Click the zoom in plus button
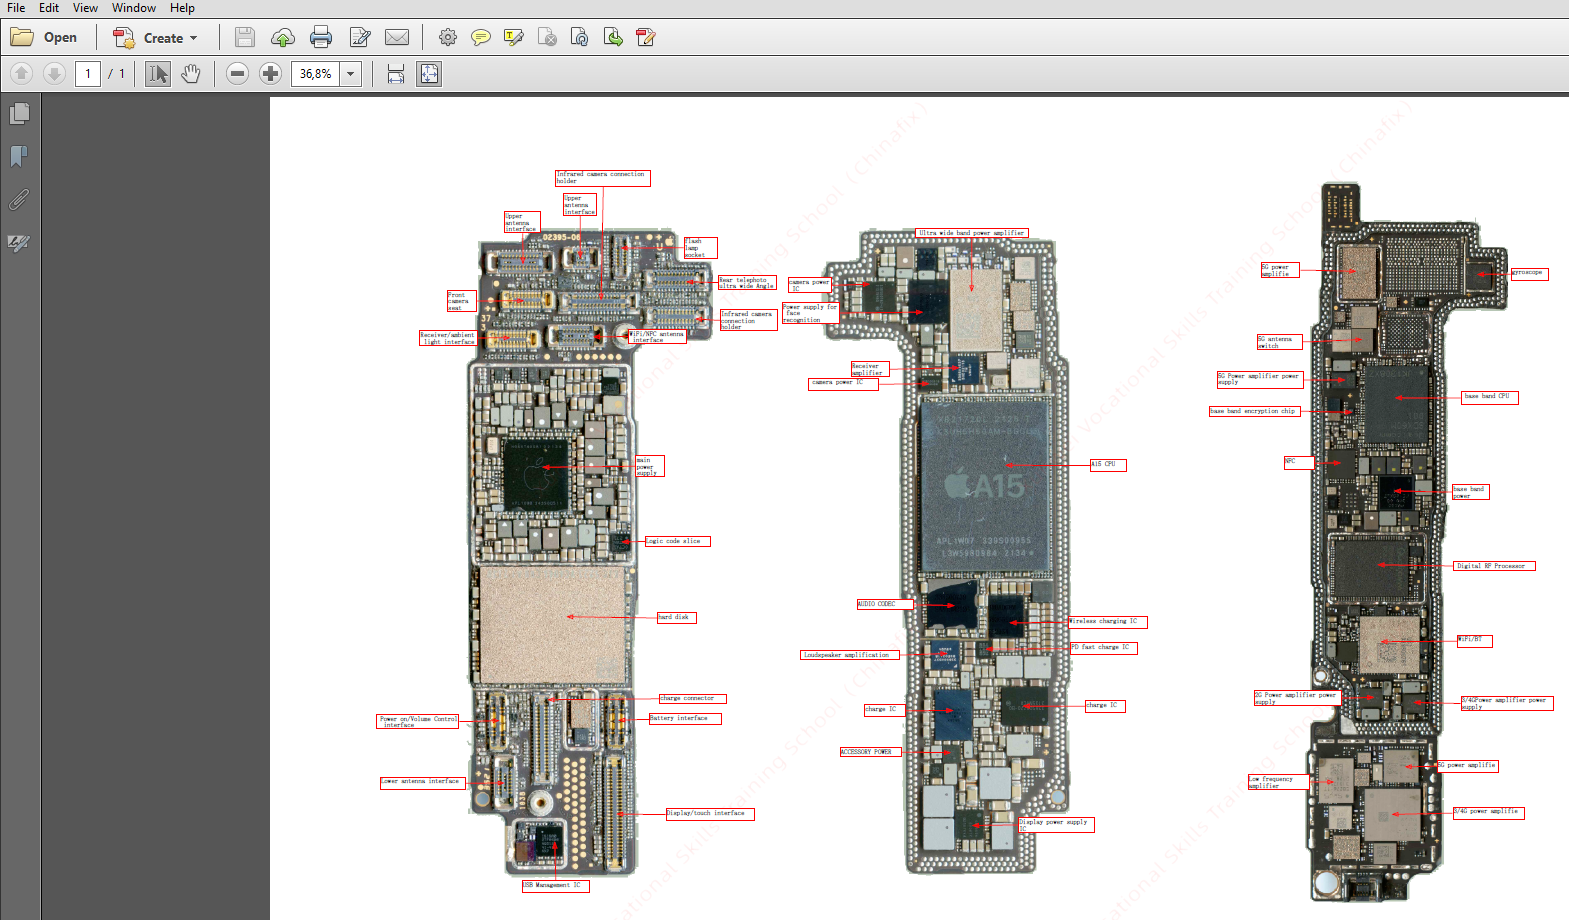The height and width of the screenshot is (920, 1569). tap(270, 74)
